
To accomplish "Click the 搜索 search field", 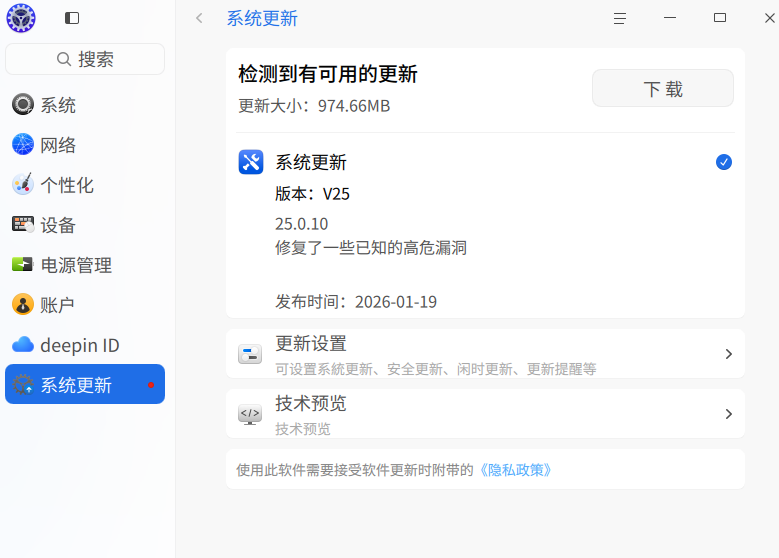I will coord(85,59).
